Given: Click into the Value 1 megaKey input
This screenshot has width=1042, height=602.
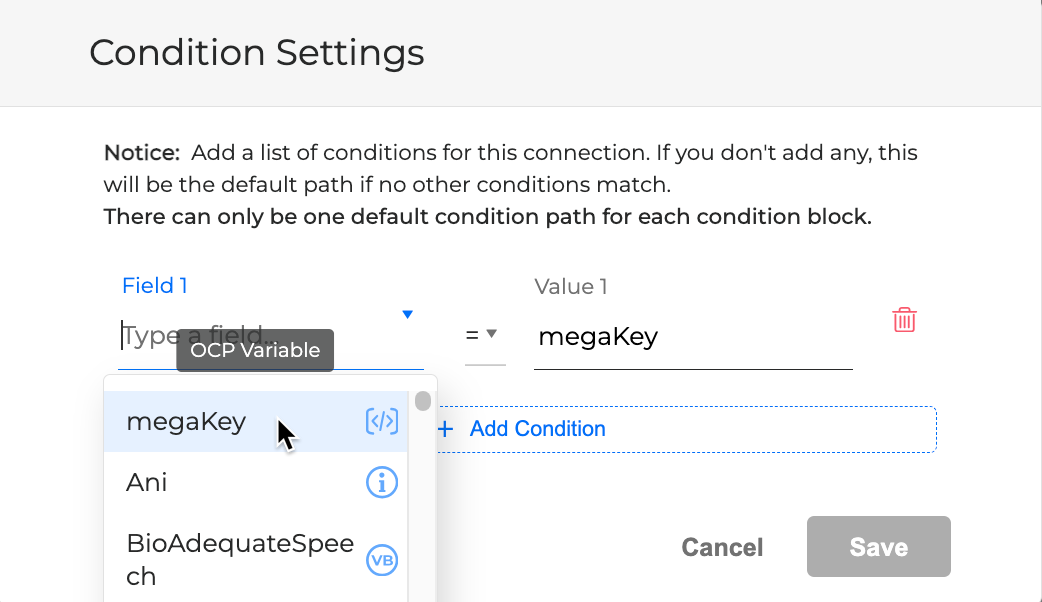Looking at the screenshot, I should point(692,337).
